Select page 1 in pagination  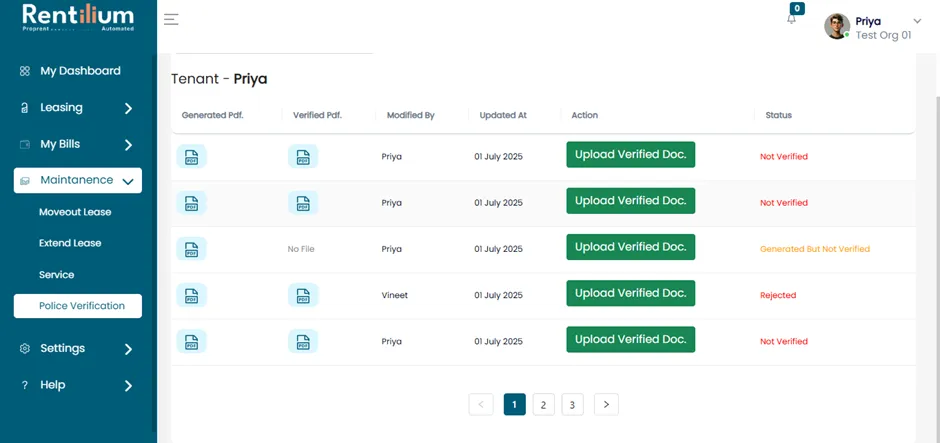click(514, 405)
